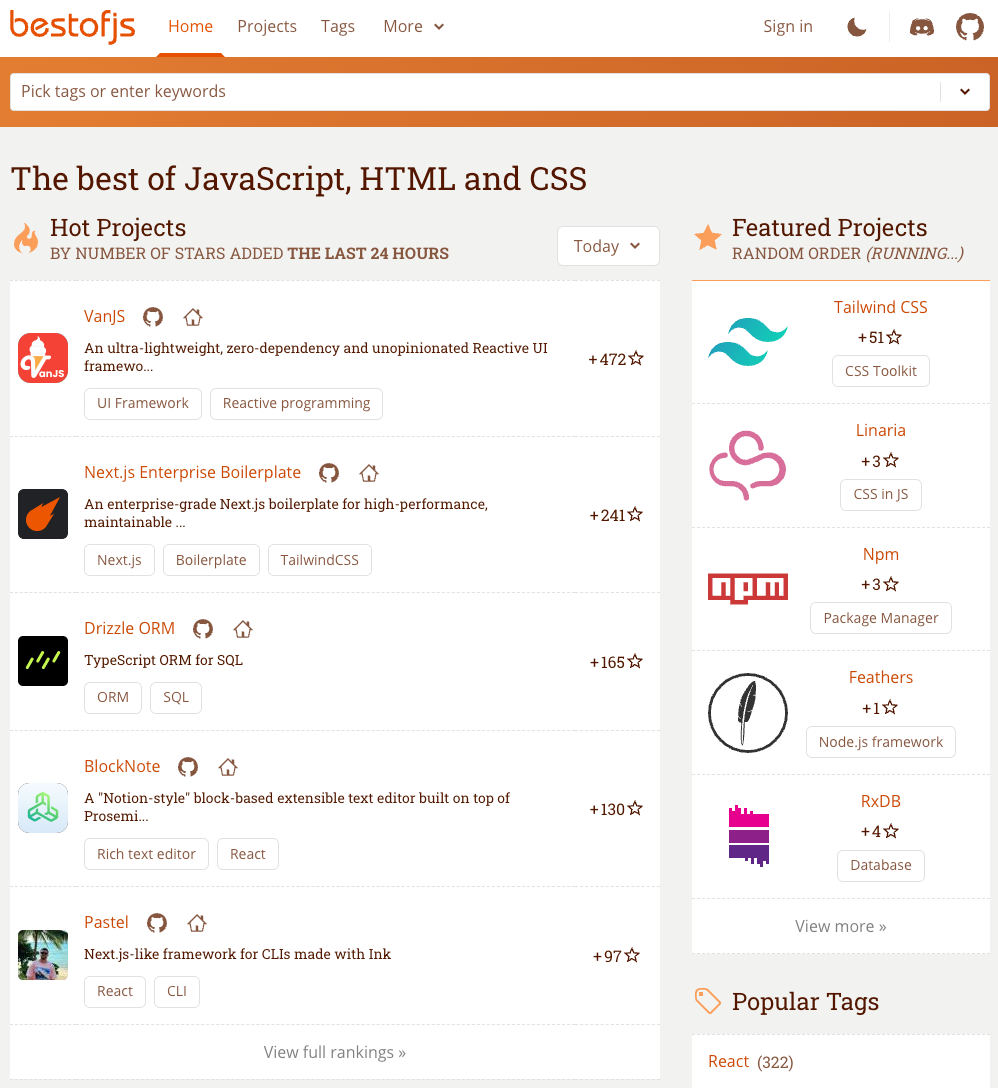Click the GitHub icon in header
Viewport: 998px width, 1088px height.
(970, 27)
